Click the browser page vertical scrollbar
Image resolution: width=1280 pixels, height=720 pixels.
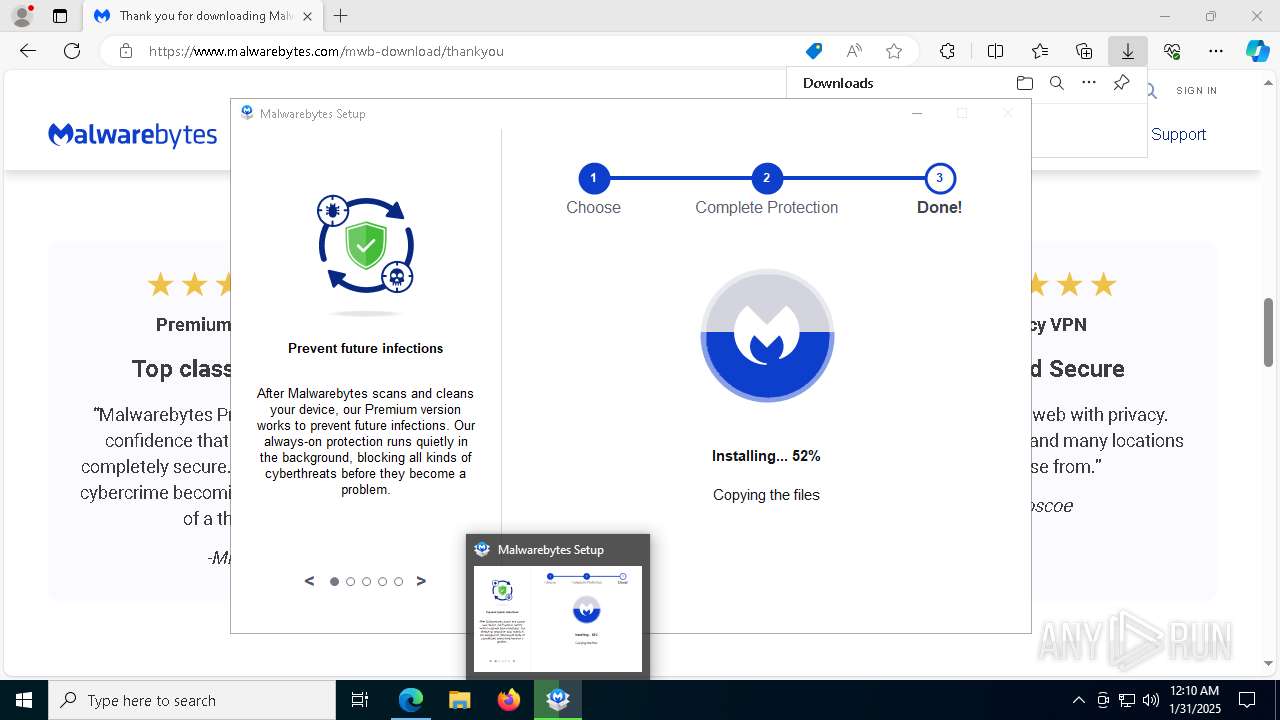coord(1269,333)
